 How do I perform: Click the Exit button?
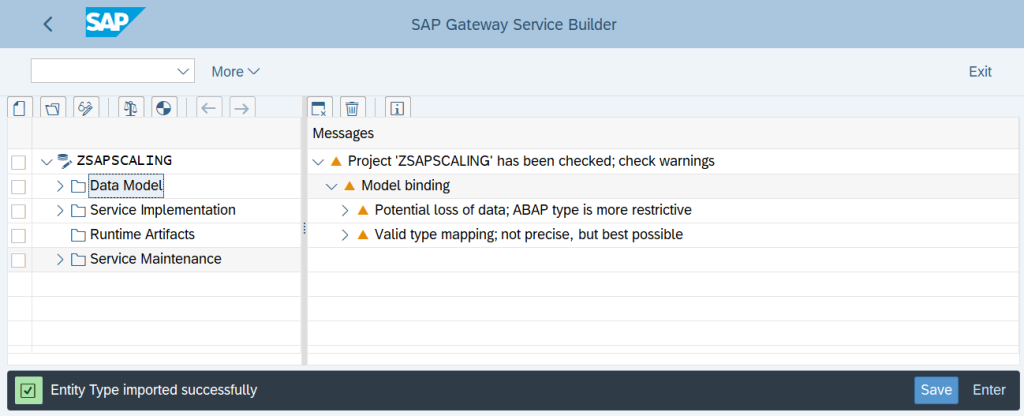(x=980, y=72)
